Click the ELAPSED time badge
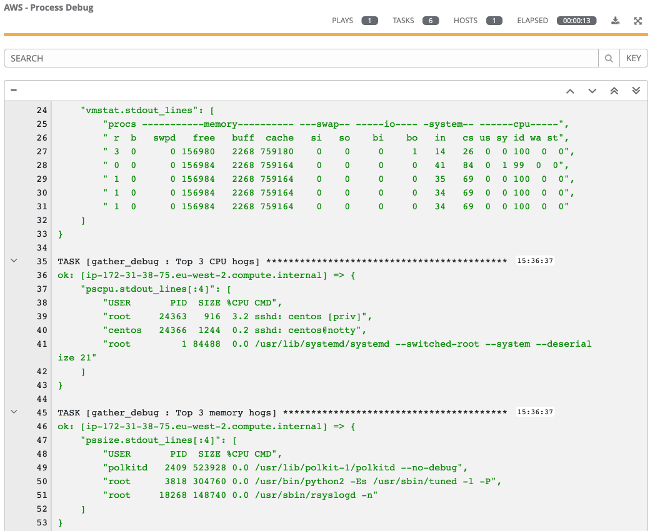This screenshot has width=650, height=531. 576,20
